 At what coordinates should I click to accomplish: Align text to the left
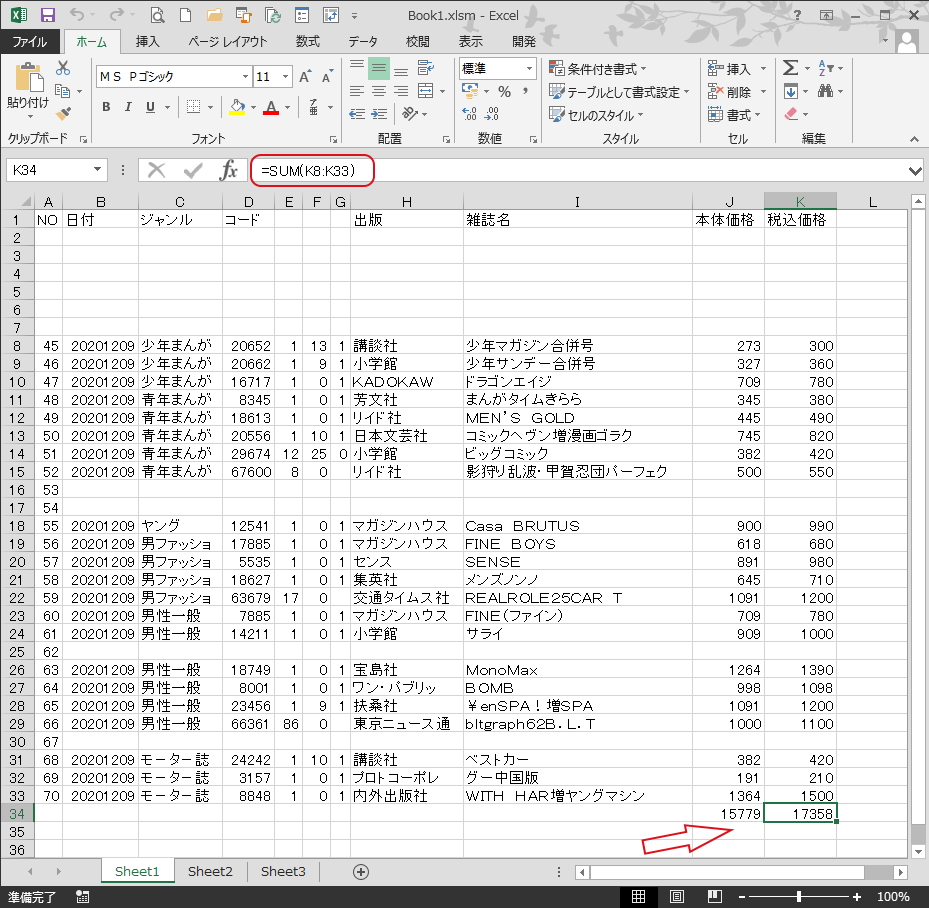click(x=357, y=91)
